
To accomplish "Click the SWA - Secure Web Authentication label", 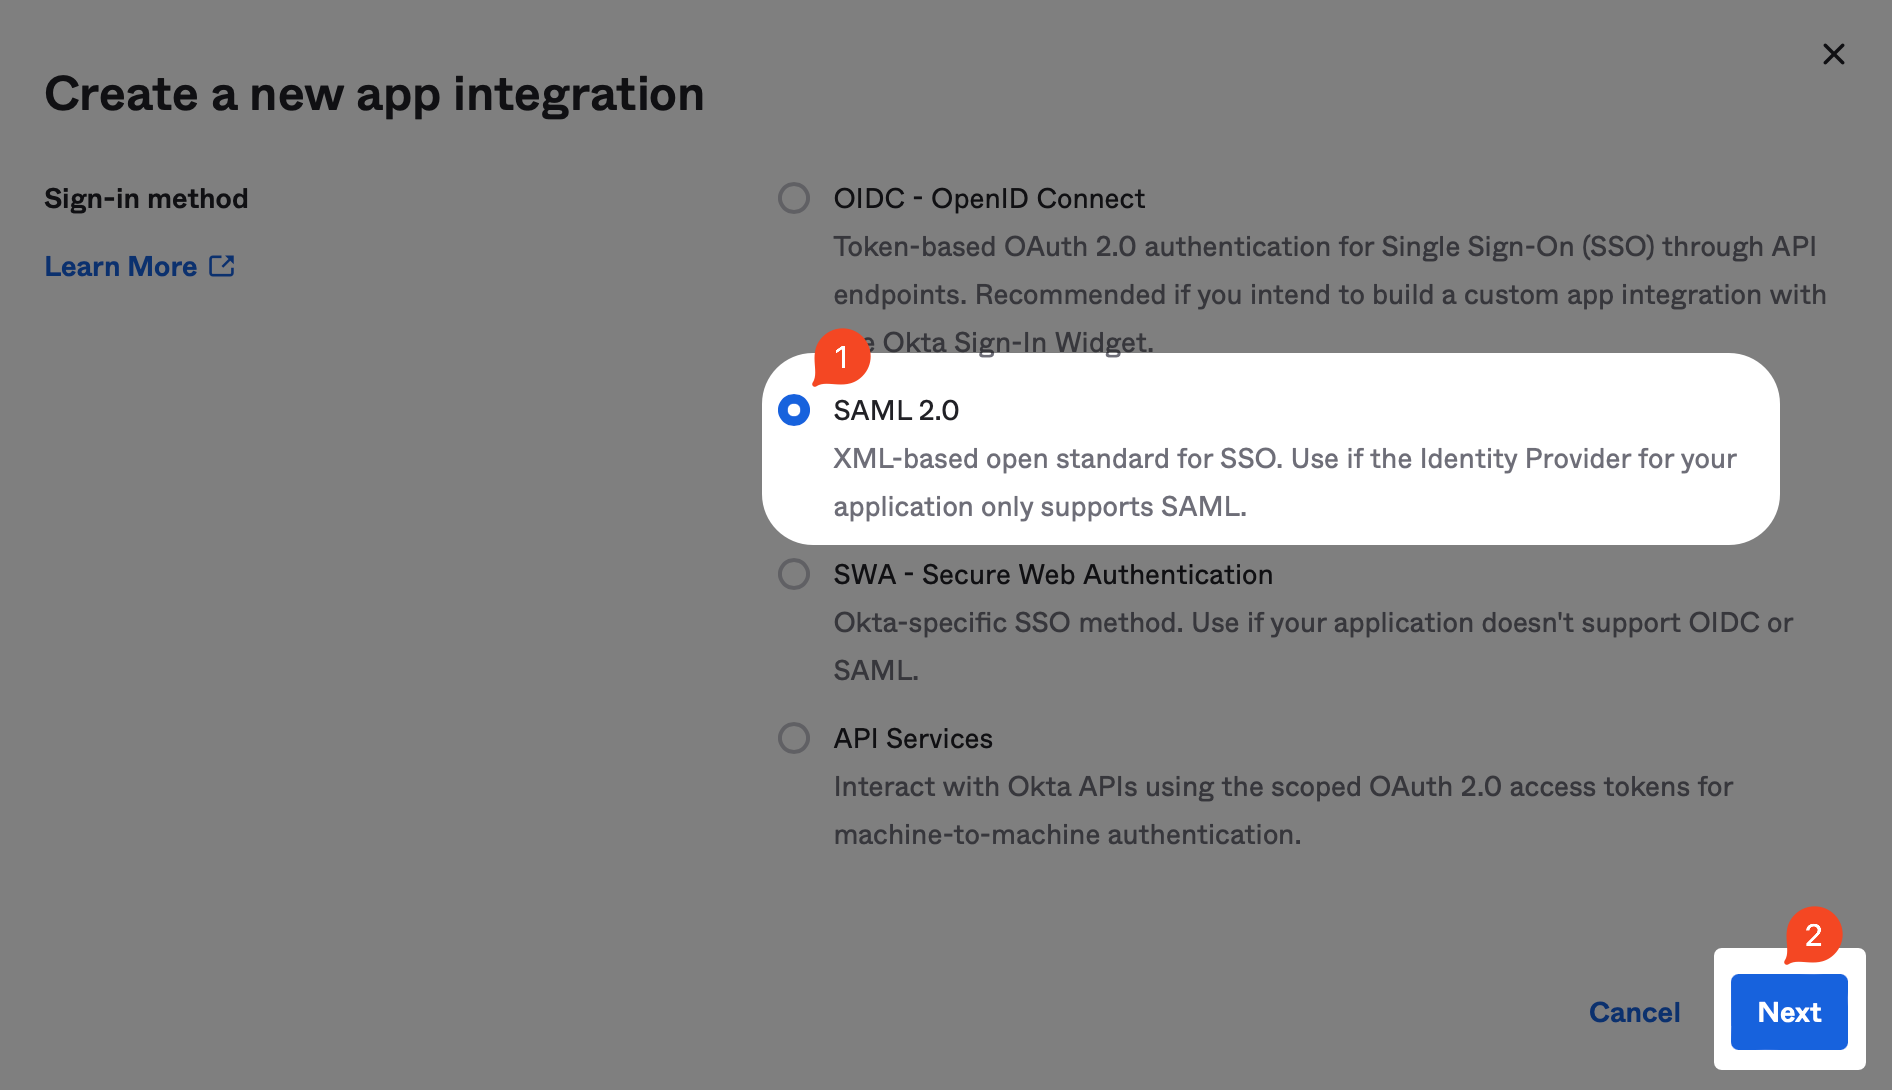I will pyautogui.click(x=1053, y=574).
